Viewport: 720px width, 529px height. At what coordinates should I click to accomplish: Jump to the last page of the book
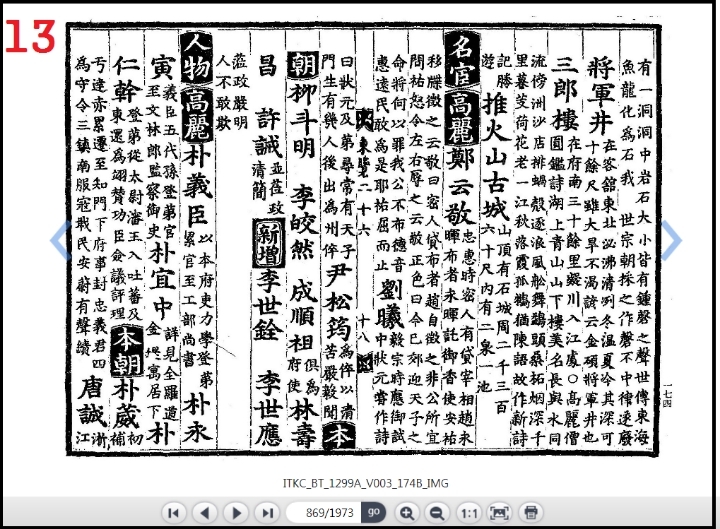coord(268,512)
